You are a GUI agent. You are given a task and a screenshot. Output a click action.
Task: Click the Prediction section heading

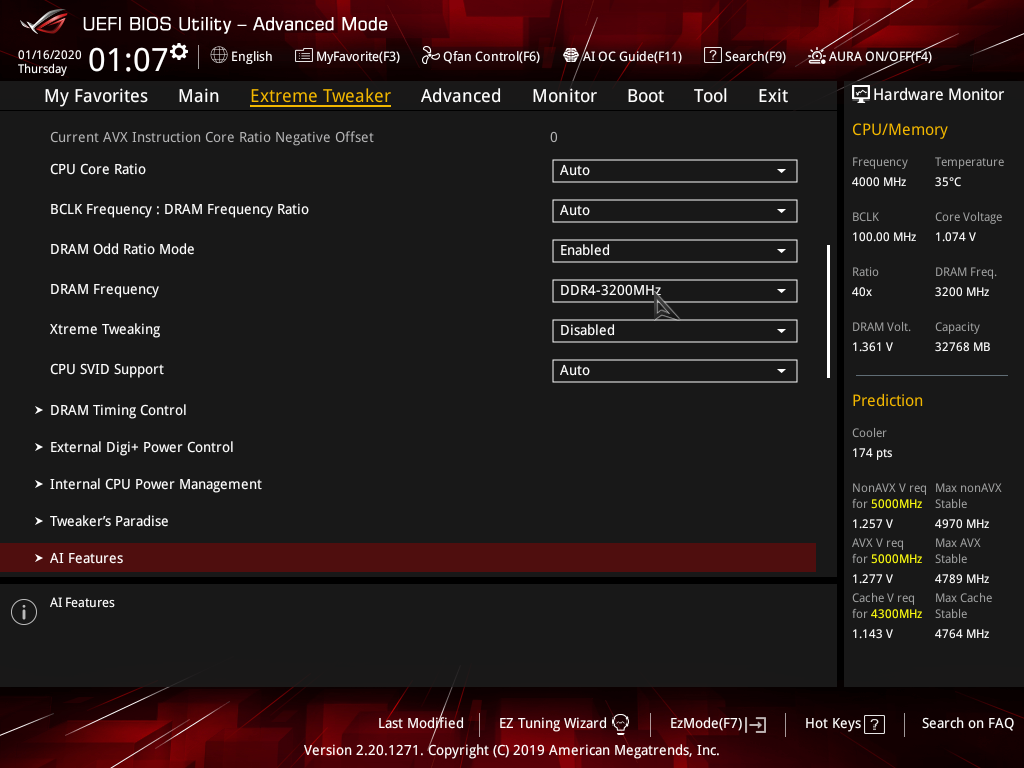pos(887,400)
